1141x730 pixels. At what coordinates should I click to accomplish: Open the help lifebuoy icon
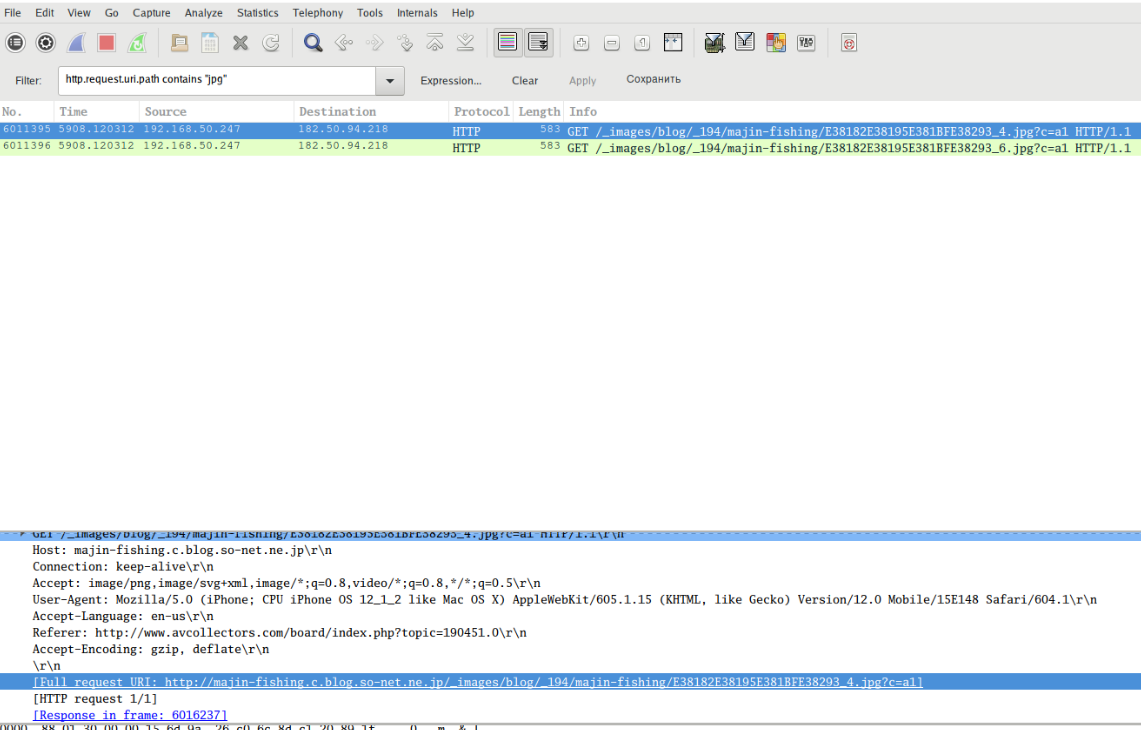coord(849,43)
